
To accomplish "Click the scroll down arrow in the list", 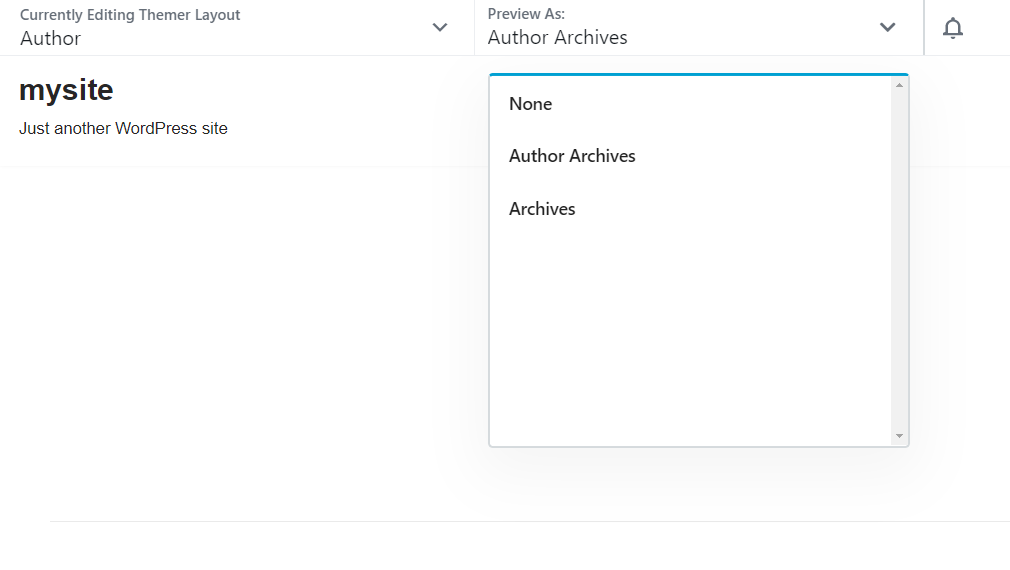I will point(899,436).
